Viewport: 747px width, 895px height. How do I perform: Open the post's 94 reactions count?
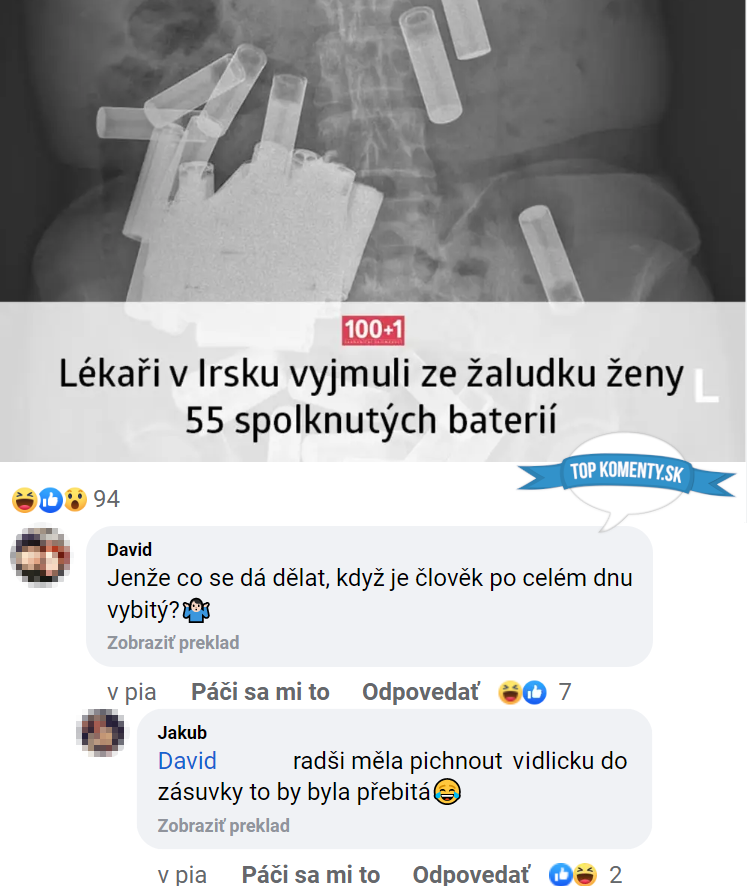tap(107, 499)
